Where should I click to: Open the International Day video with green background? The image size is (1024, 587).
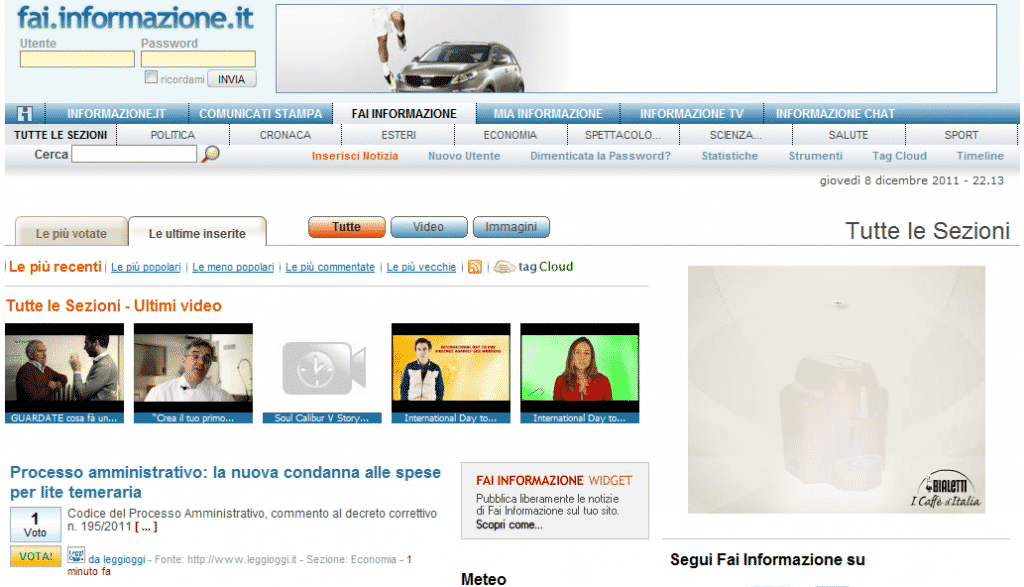click(579, 373)
